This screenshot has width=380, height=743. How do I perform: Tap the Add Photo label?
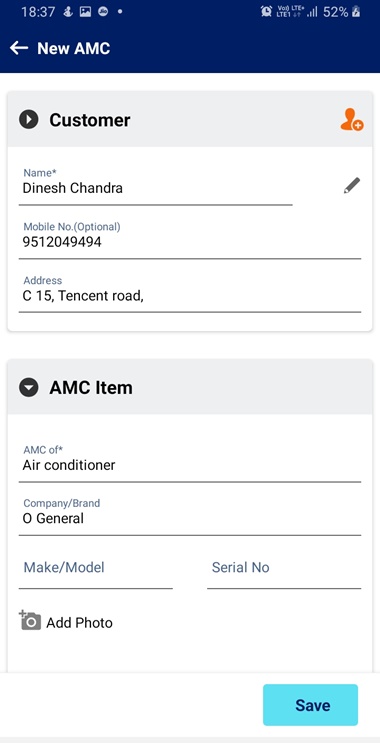point(80,623)
